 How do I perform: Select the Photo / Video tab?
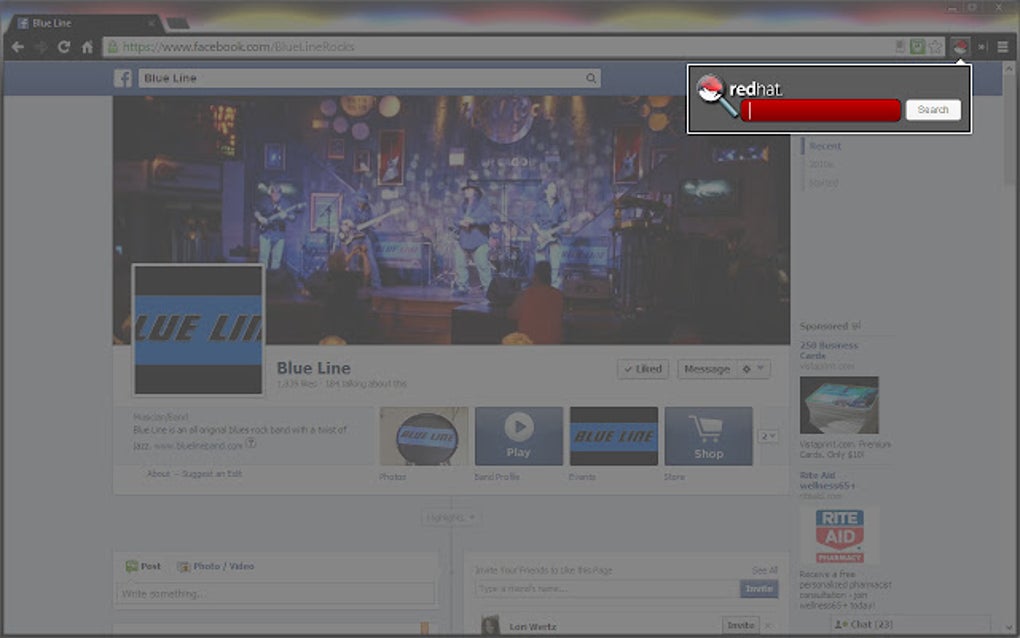[216, 566]
